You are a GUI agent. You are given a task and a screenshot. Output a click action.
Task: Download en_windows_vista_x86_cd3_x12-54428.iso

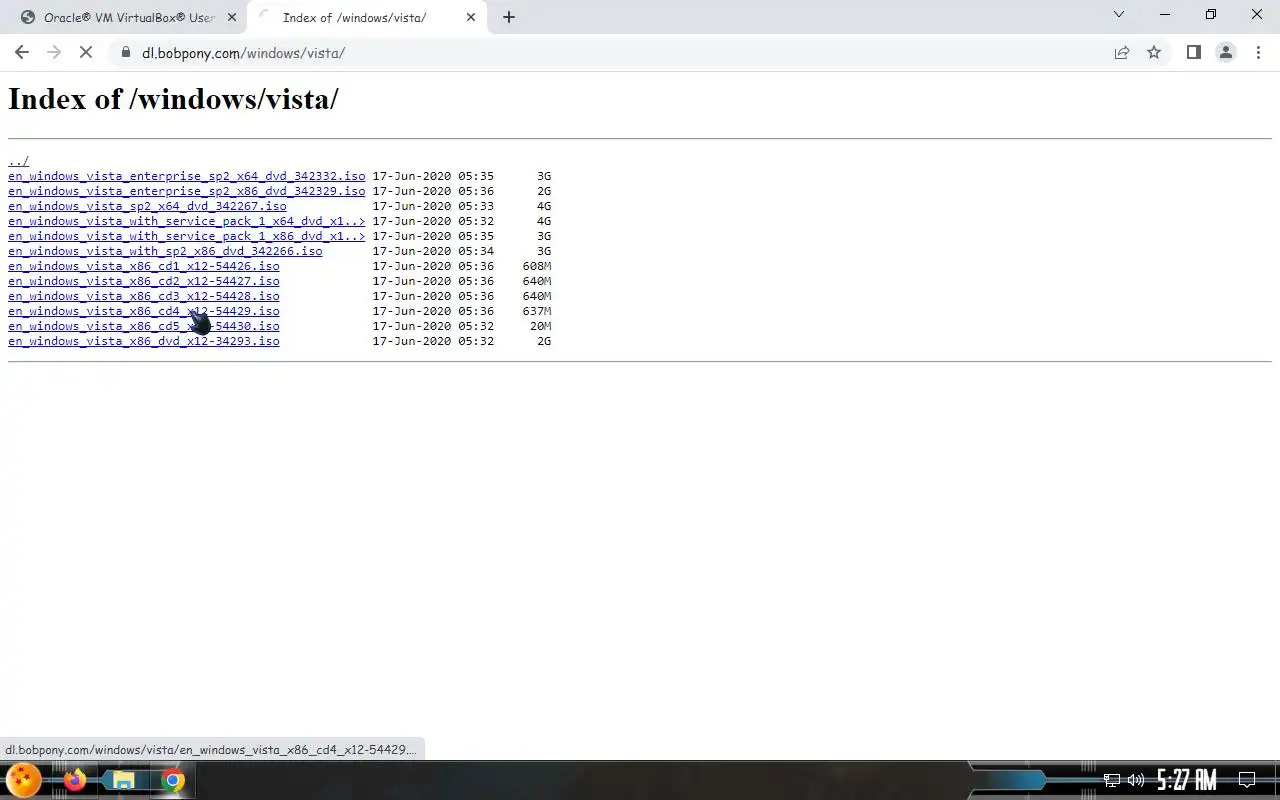point(144,296)
